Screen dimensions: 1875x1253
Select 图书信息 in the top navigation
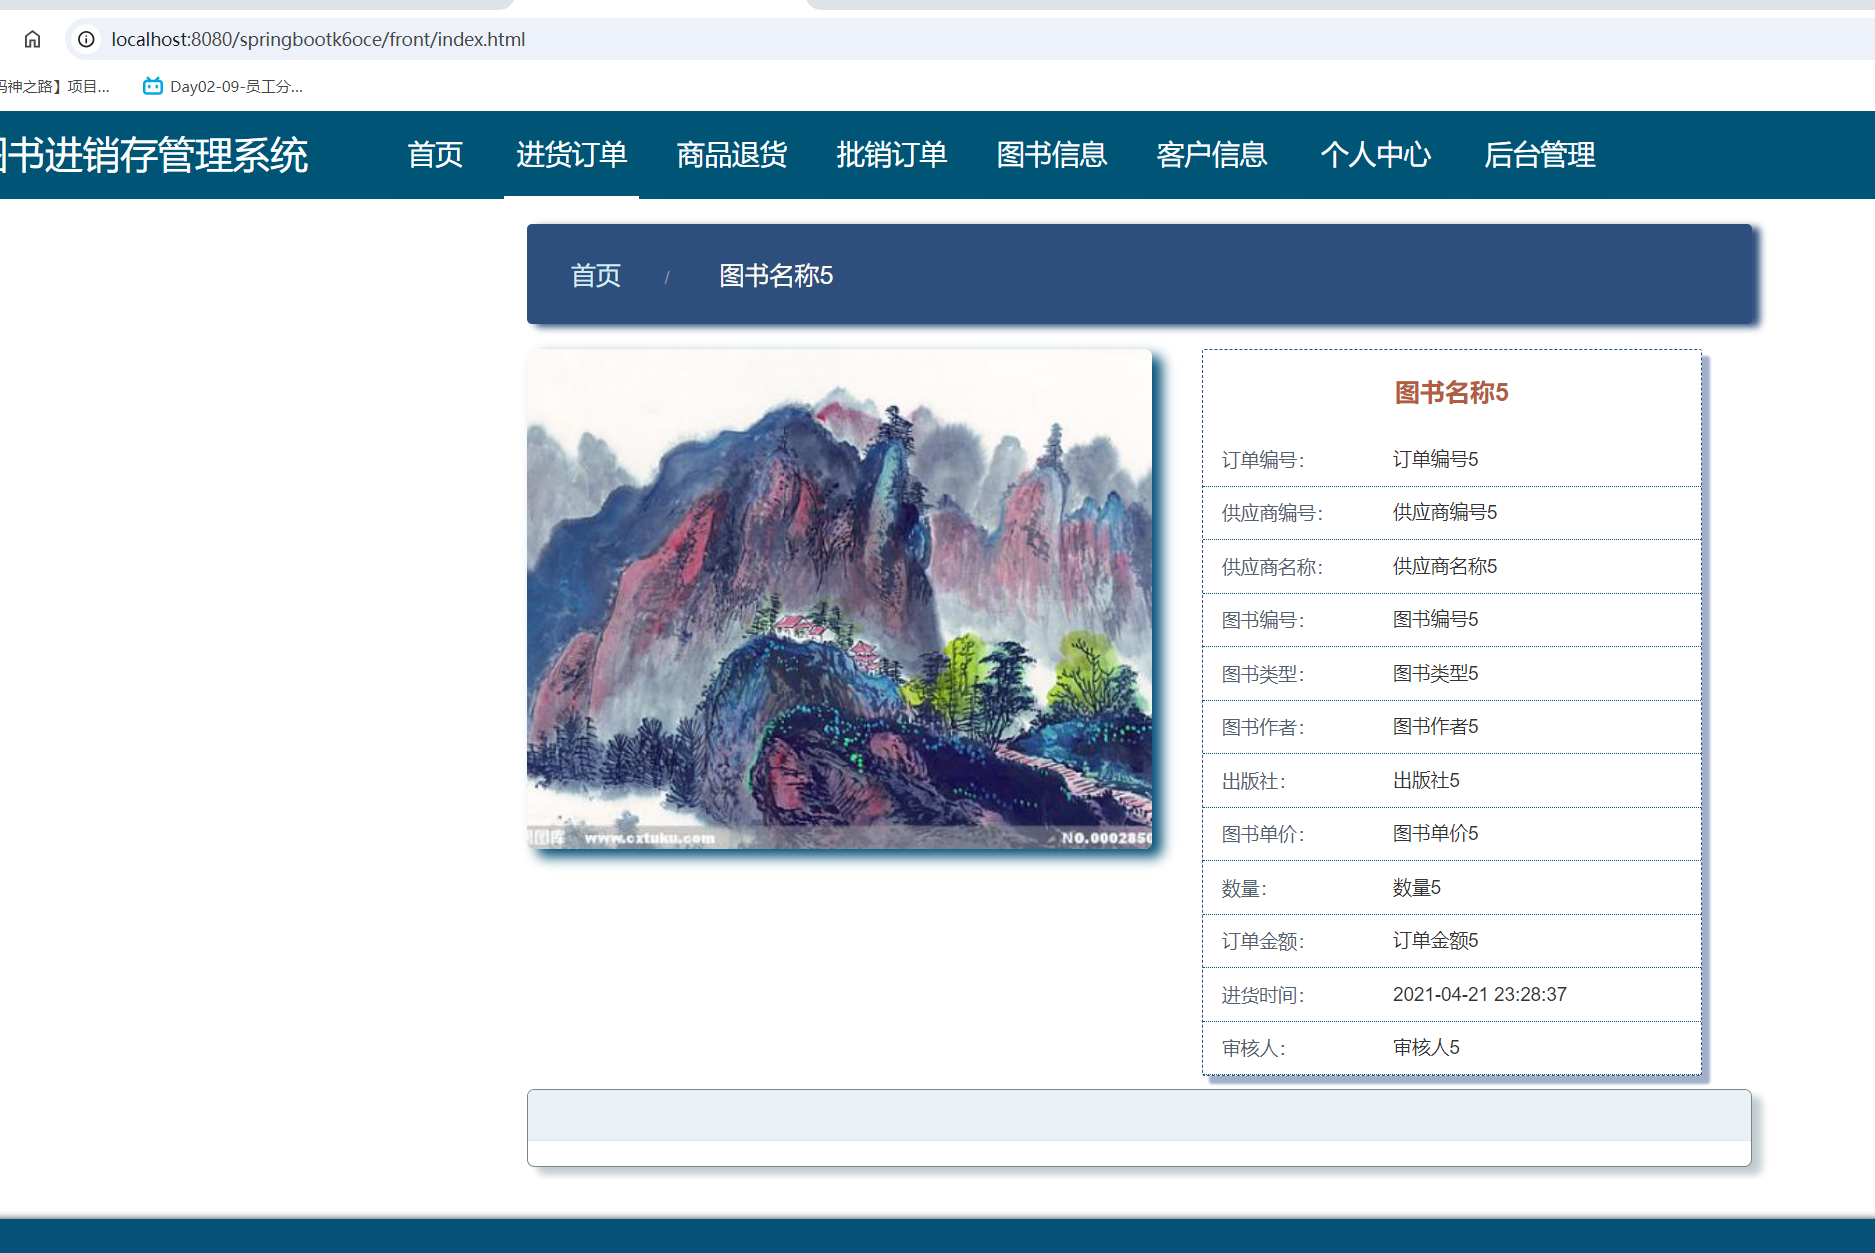click(x=1052, y=155)
